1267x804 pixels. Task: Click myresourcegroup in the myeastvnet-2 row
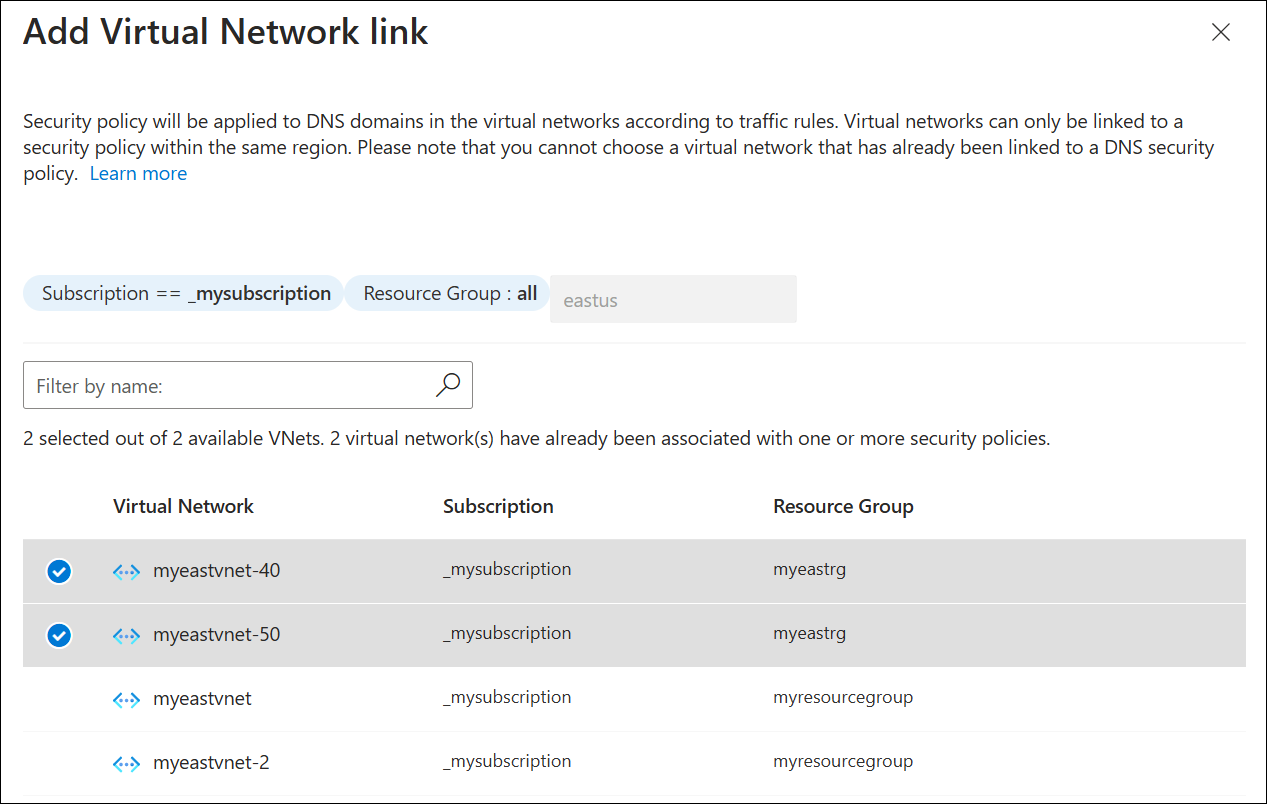coord(843,761)
